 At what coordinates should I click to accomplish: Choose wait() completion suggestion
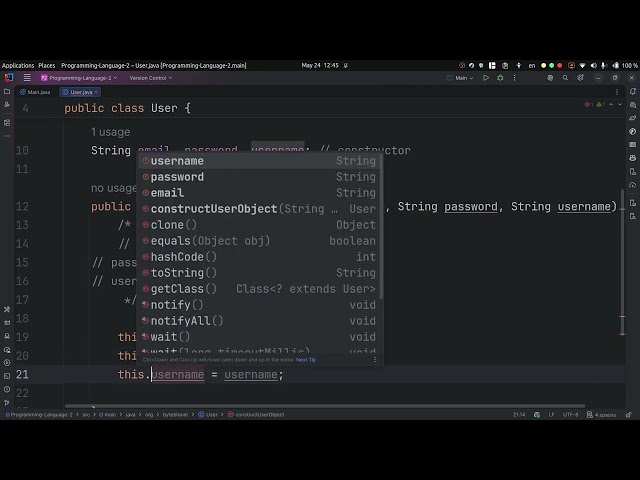pos(259,337)
